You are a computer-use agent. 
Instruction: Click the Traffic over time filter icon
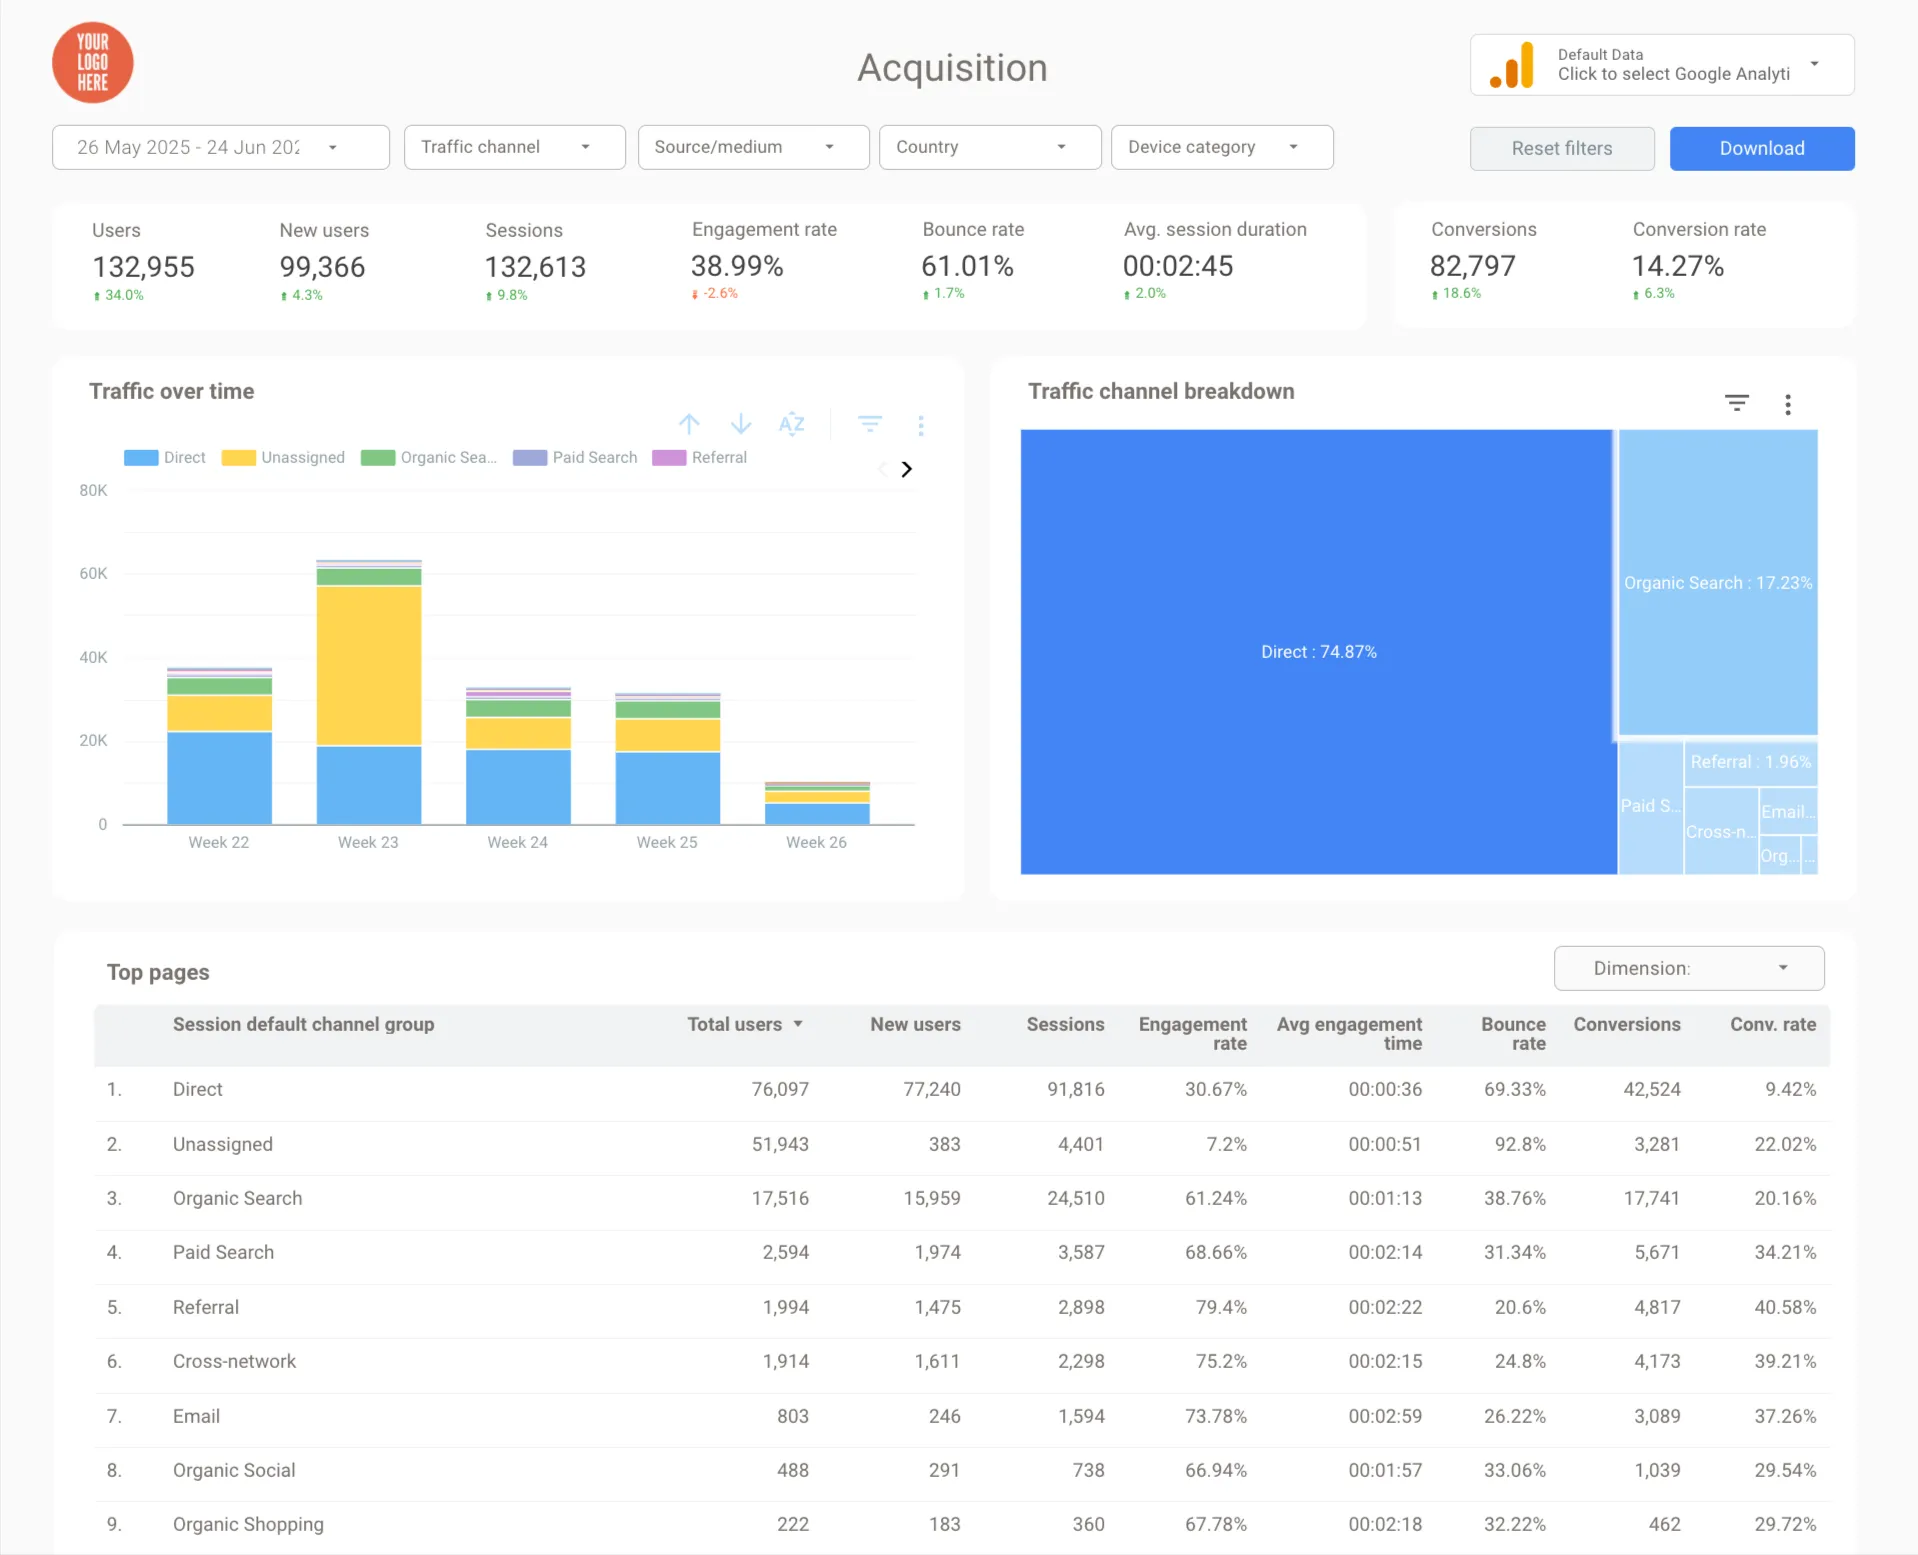pos(870,424)
